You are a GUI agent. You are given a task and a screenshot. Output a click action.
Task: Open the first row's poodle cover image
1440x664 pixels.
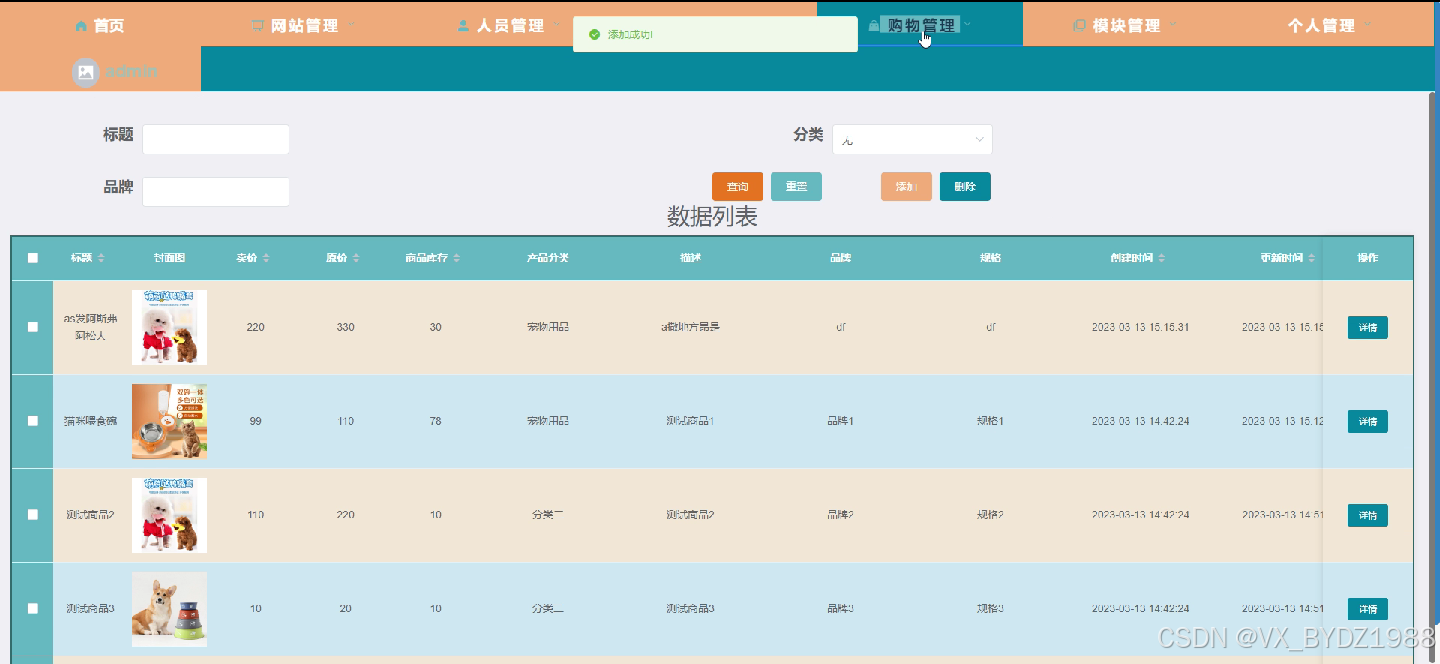[169, 327]
